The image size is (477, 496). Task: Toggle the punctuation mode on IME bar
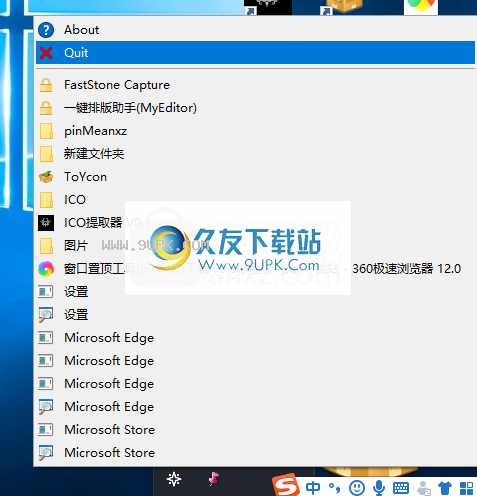point(334,488)
